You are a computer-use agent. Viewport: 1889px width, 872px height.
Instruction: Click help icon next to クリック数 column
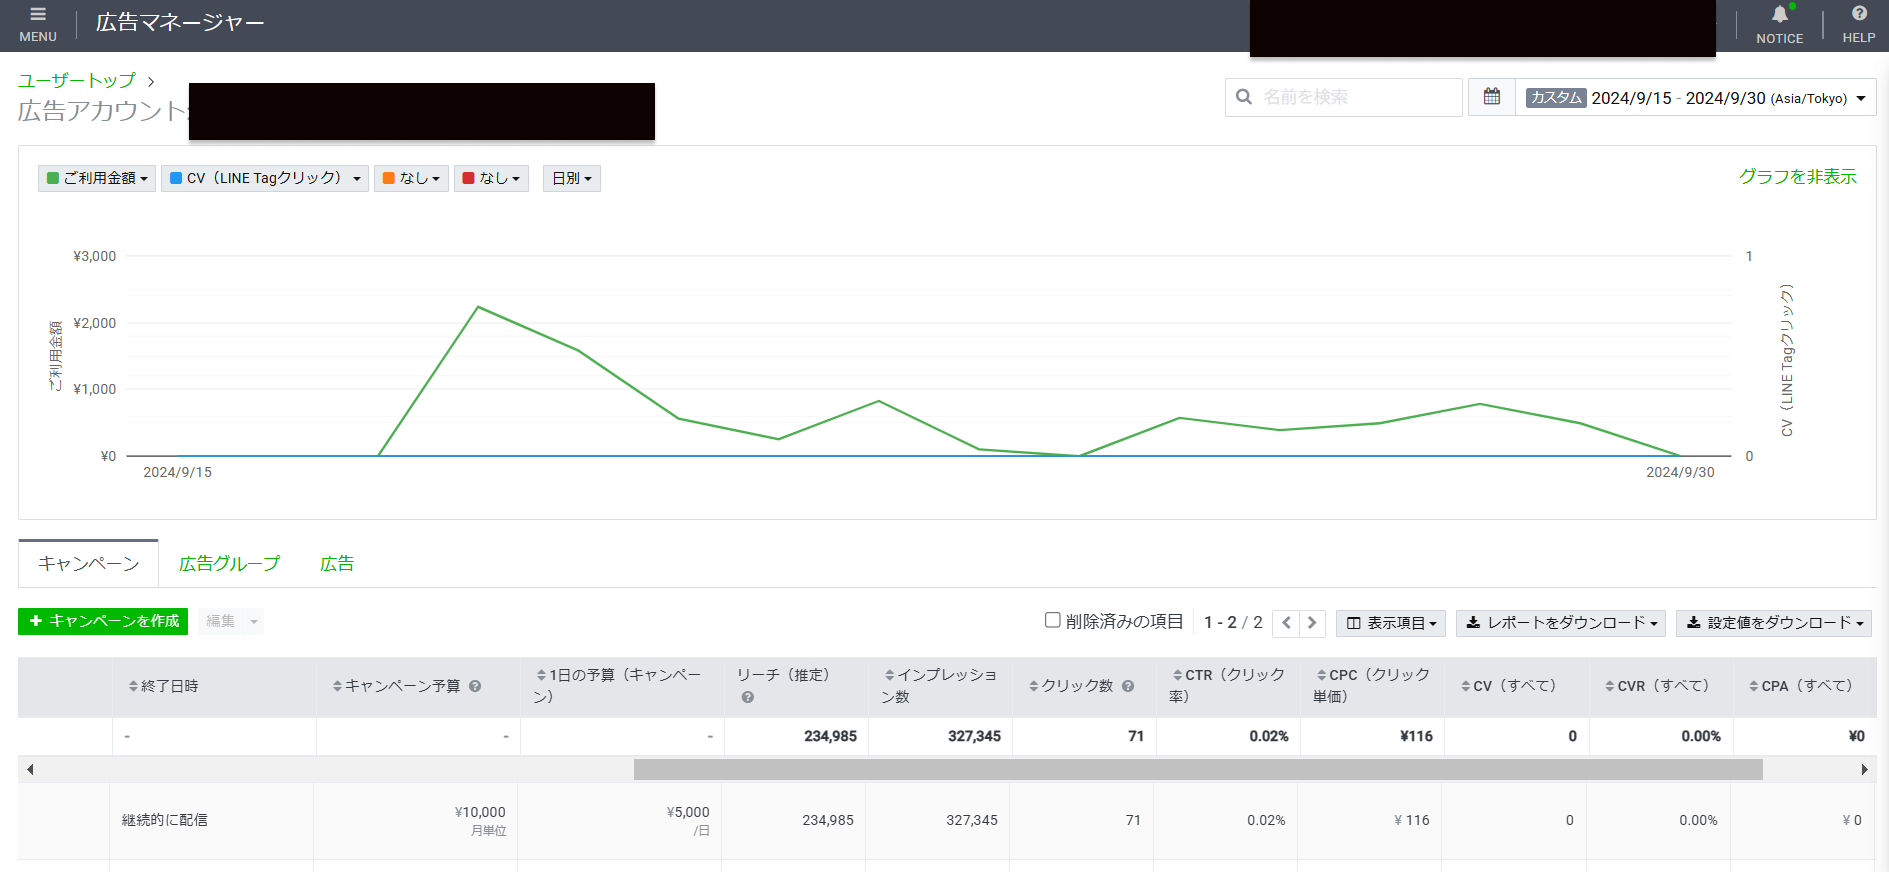coord(1128,686)
